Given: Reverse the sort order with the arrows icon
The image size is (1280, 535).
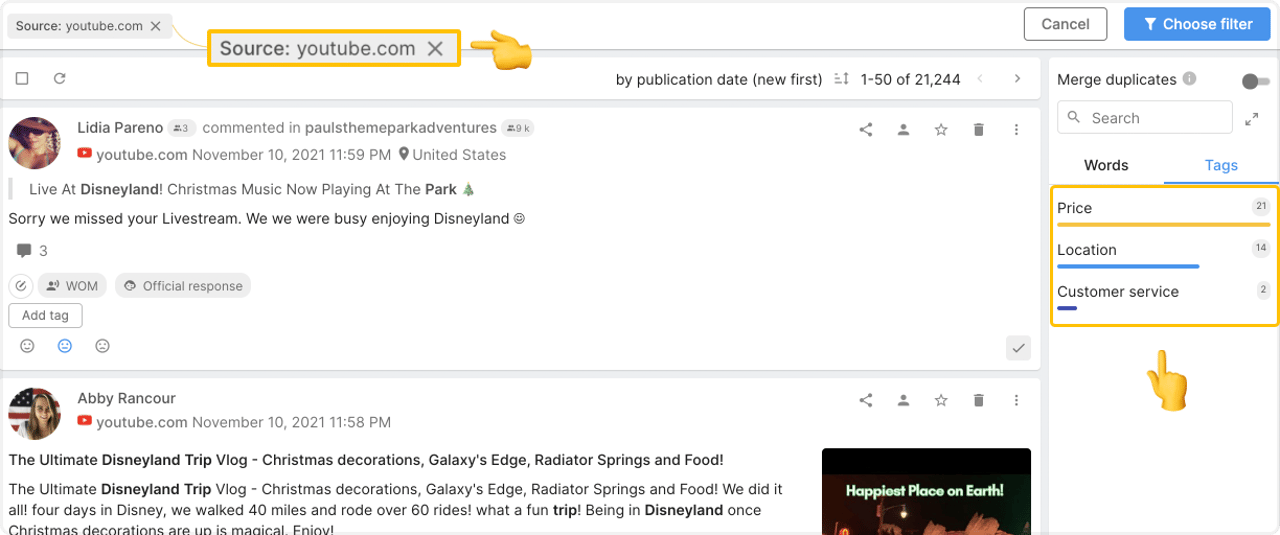Looking at the screenshot, I should point(841,79).
